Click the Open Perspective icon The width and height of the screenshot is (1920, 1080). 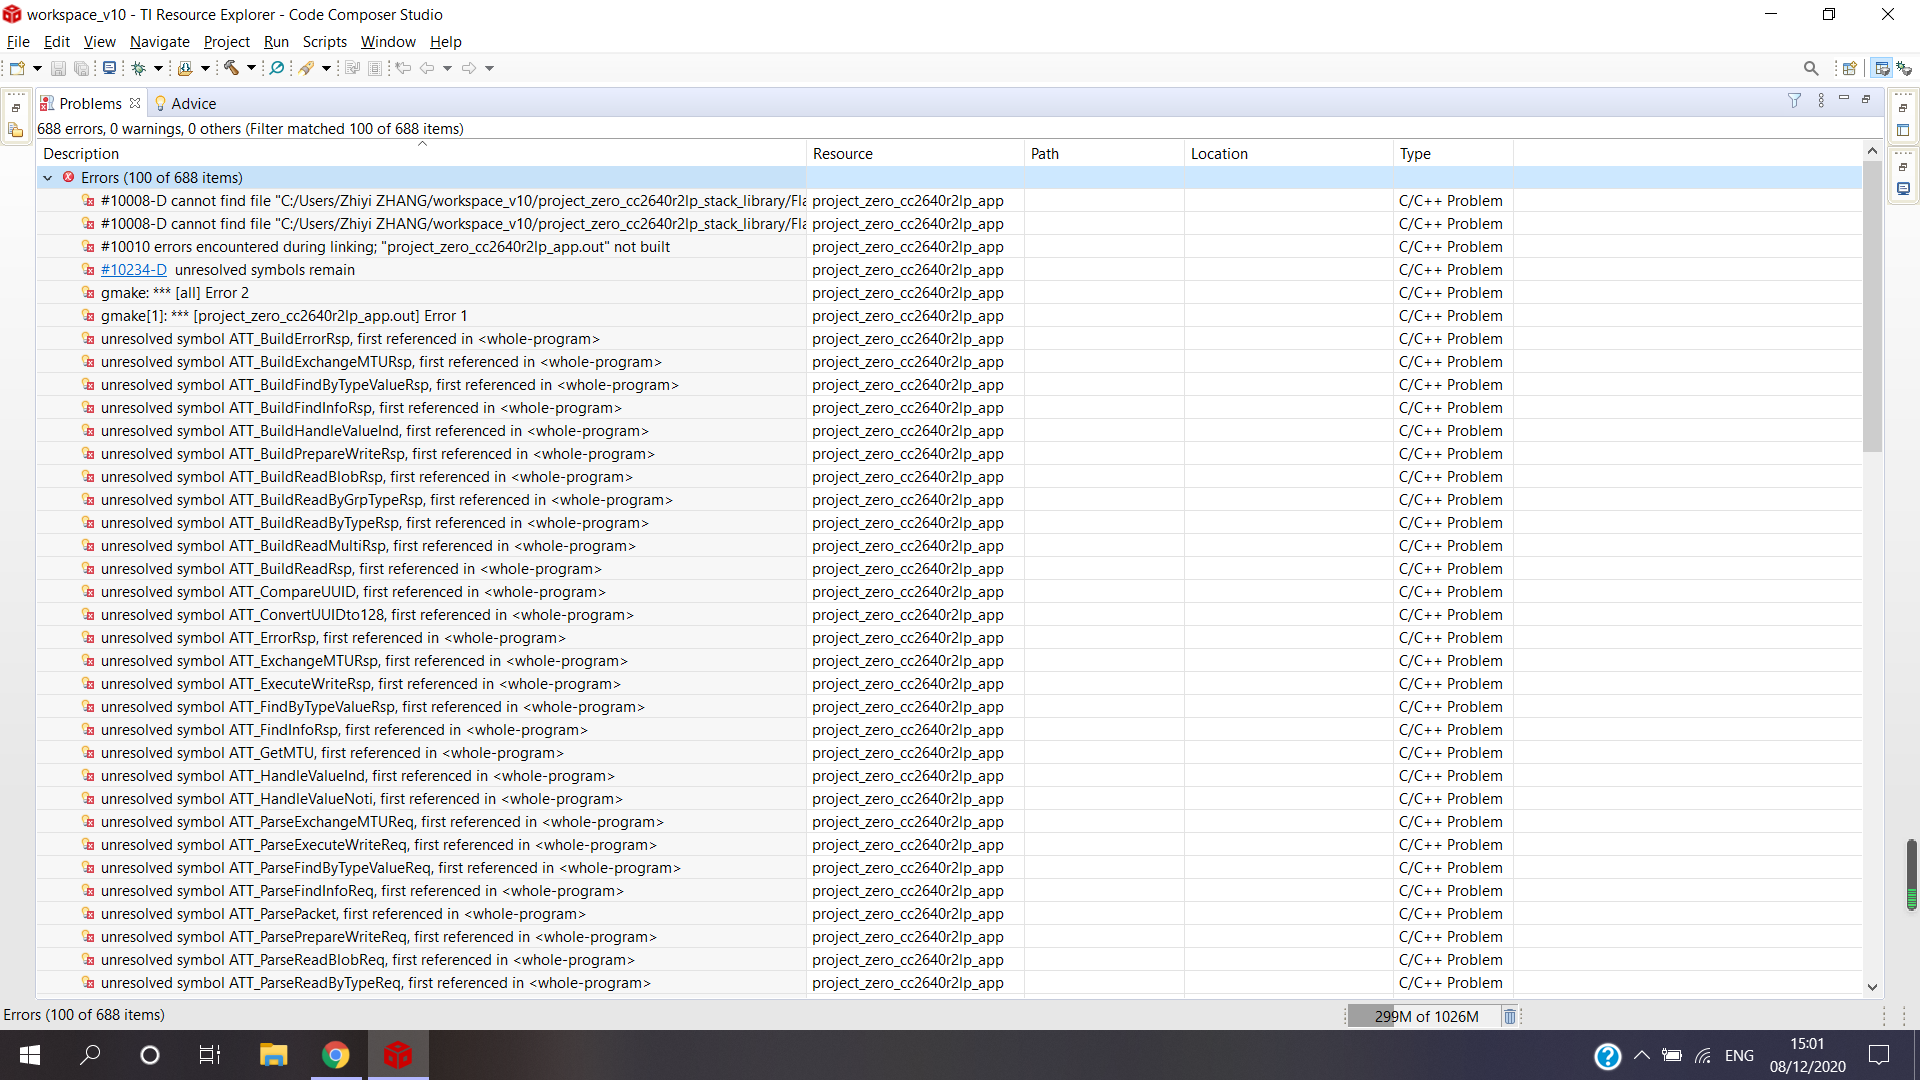tap(1849, 68)
